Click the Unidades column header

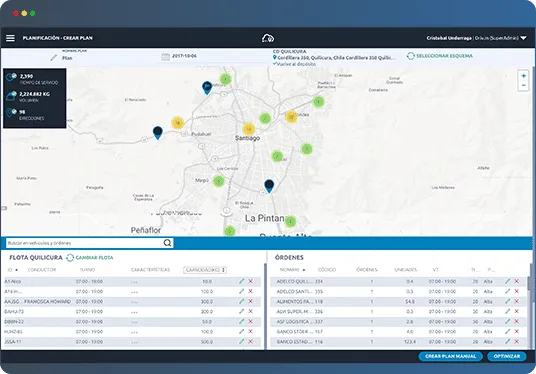click(405, 270)
